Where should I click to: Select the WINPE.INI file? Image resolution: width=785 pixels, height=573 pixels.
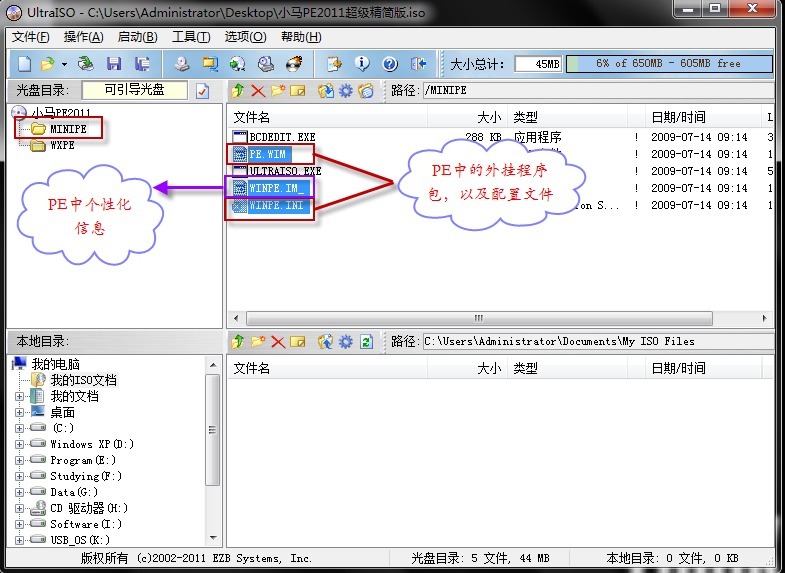(272, 206)
